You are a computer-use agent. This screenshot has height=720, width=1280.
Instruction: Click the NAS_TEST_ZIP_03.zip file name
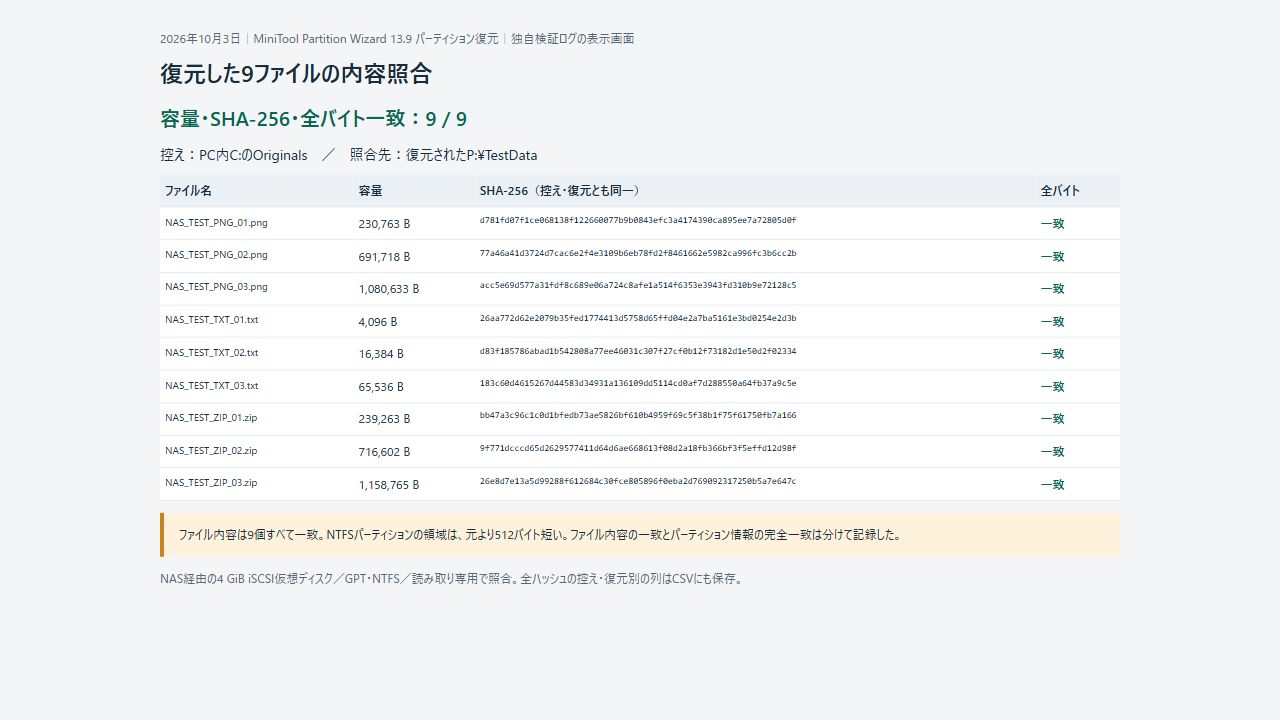[211, 483]
